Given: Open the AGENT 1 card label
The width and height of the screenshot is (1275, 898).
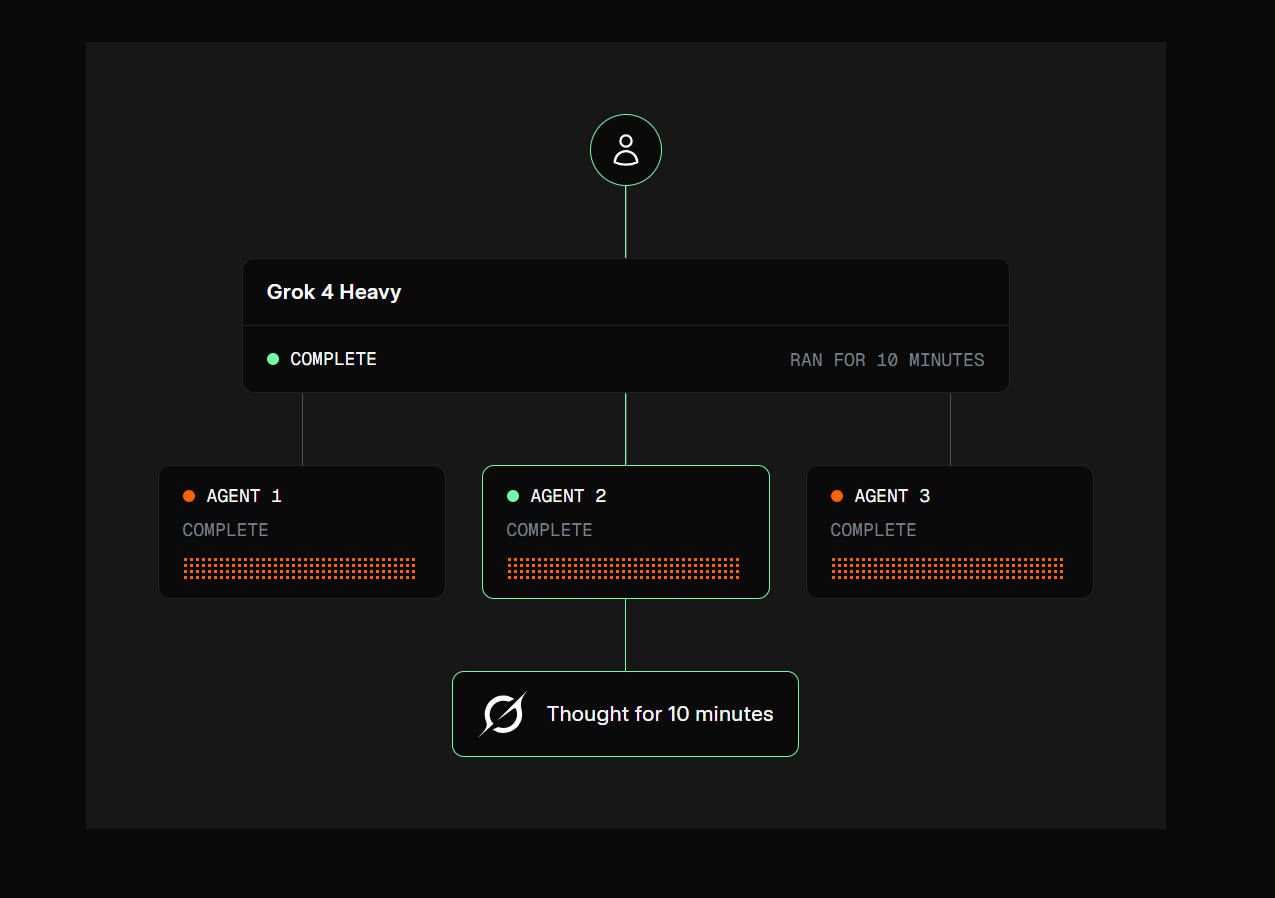Looking at the screenshot, I should [244, 496].
